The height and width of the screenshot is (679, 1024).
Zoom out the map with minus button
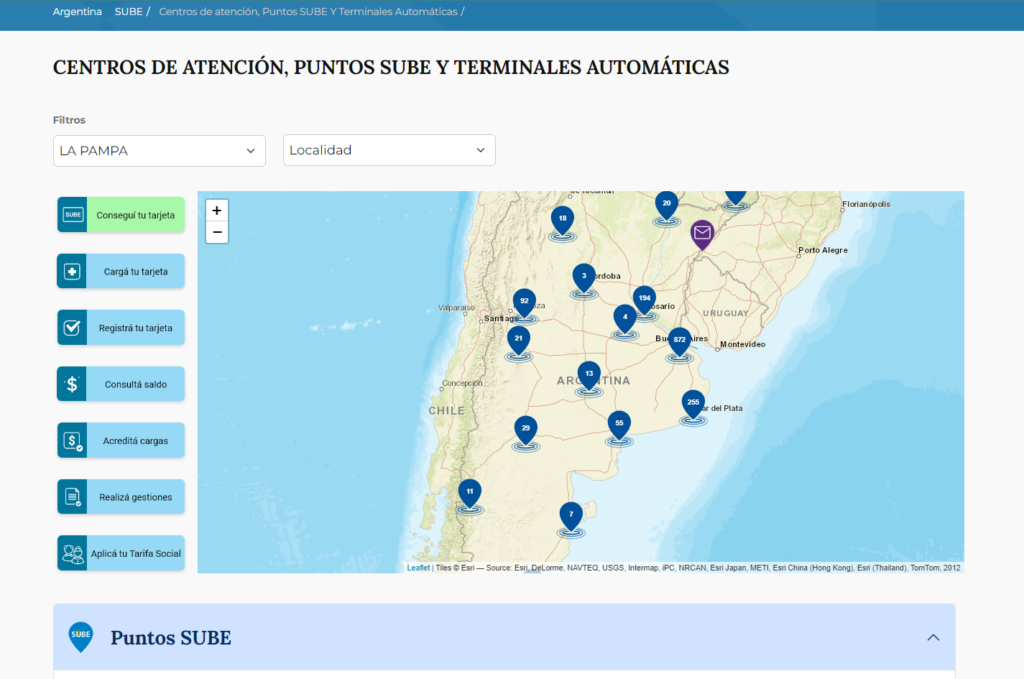click(217, 232)
